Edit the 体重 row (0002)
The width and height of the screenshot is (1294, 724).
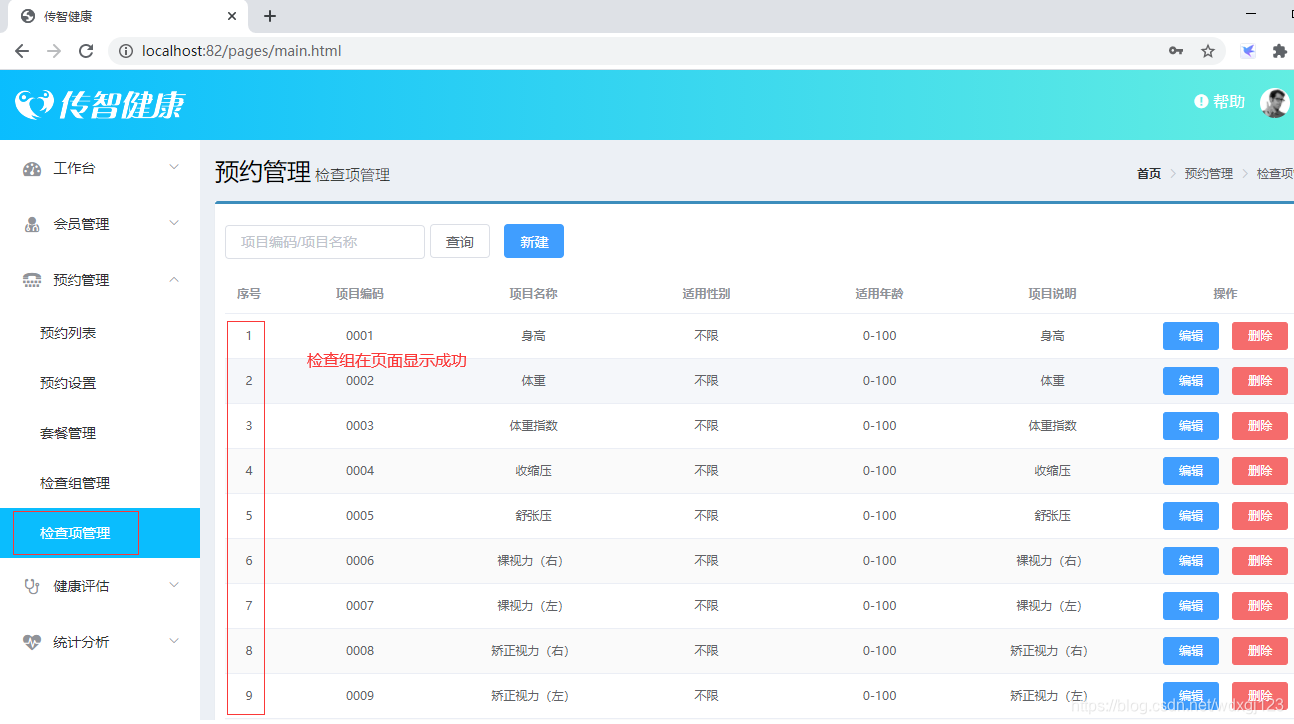(x=1191, y=381)
